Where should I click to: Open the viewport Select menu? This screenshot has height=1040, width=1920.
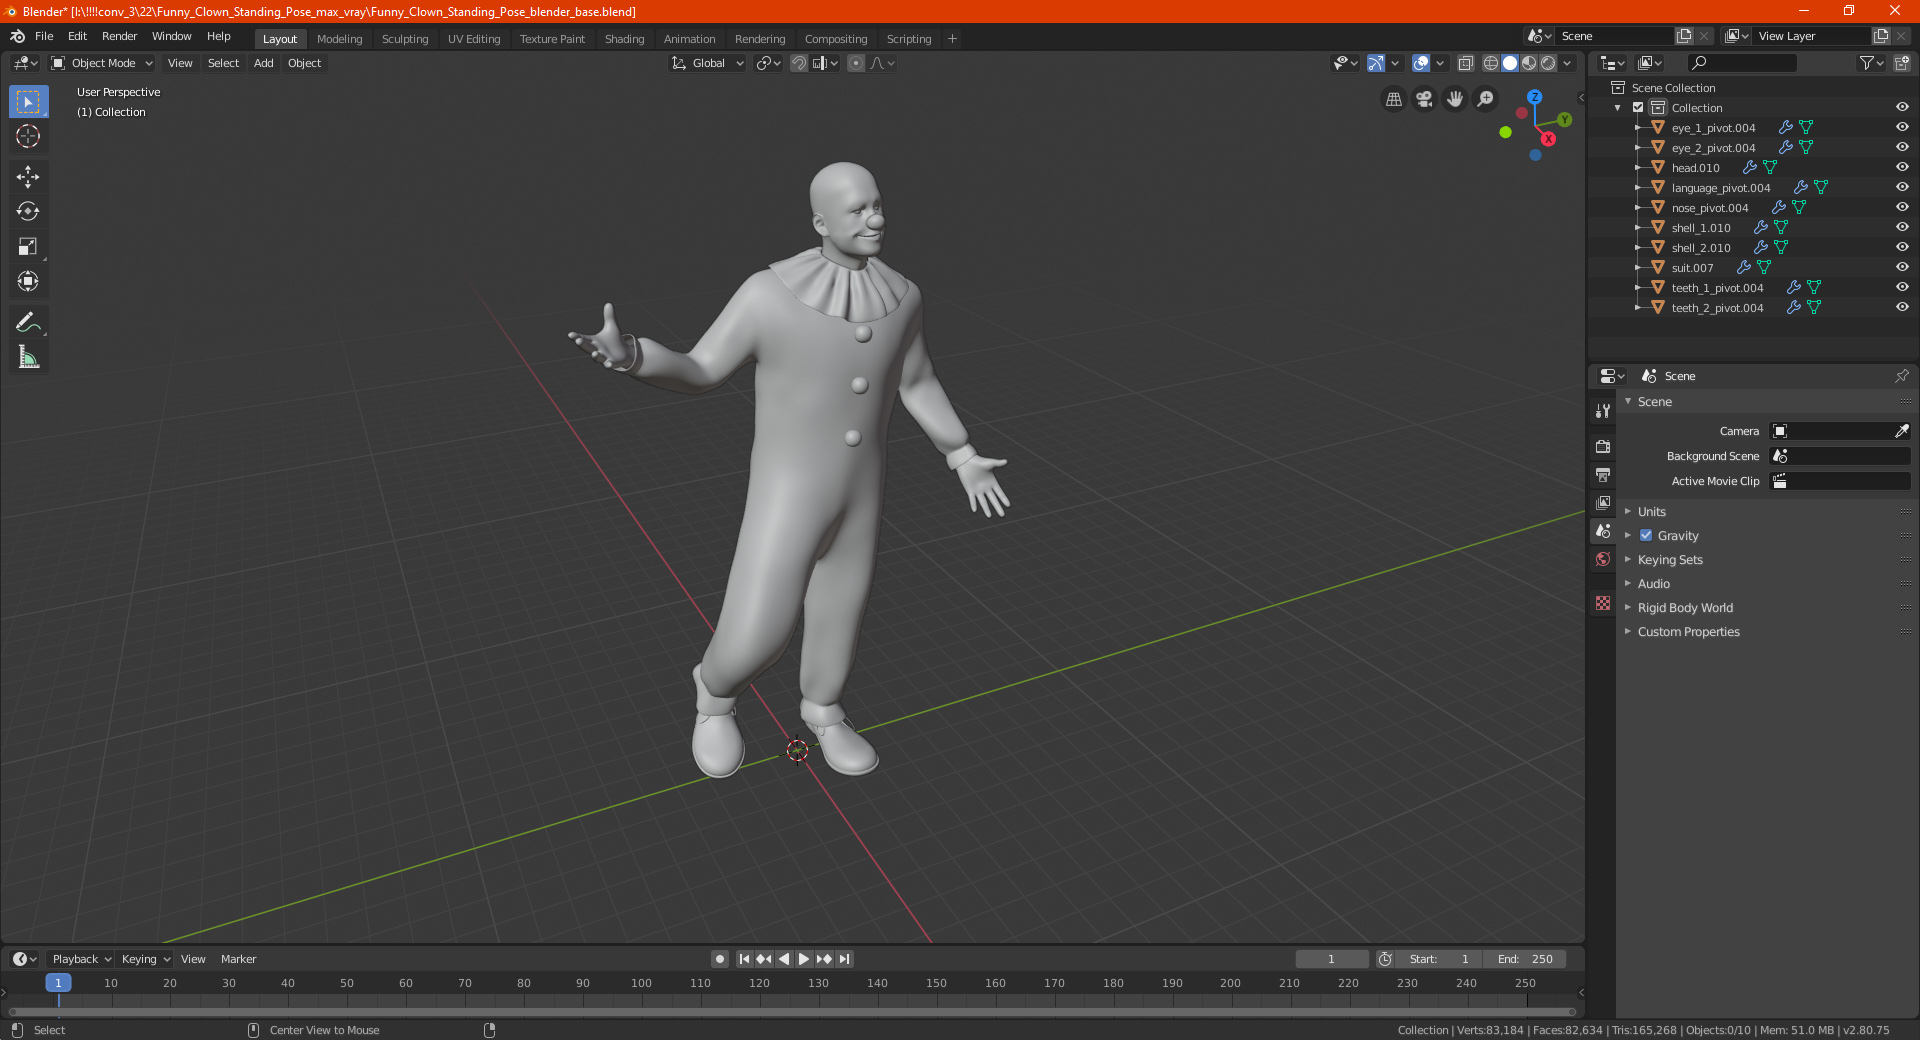tap(223, 63)
